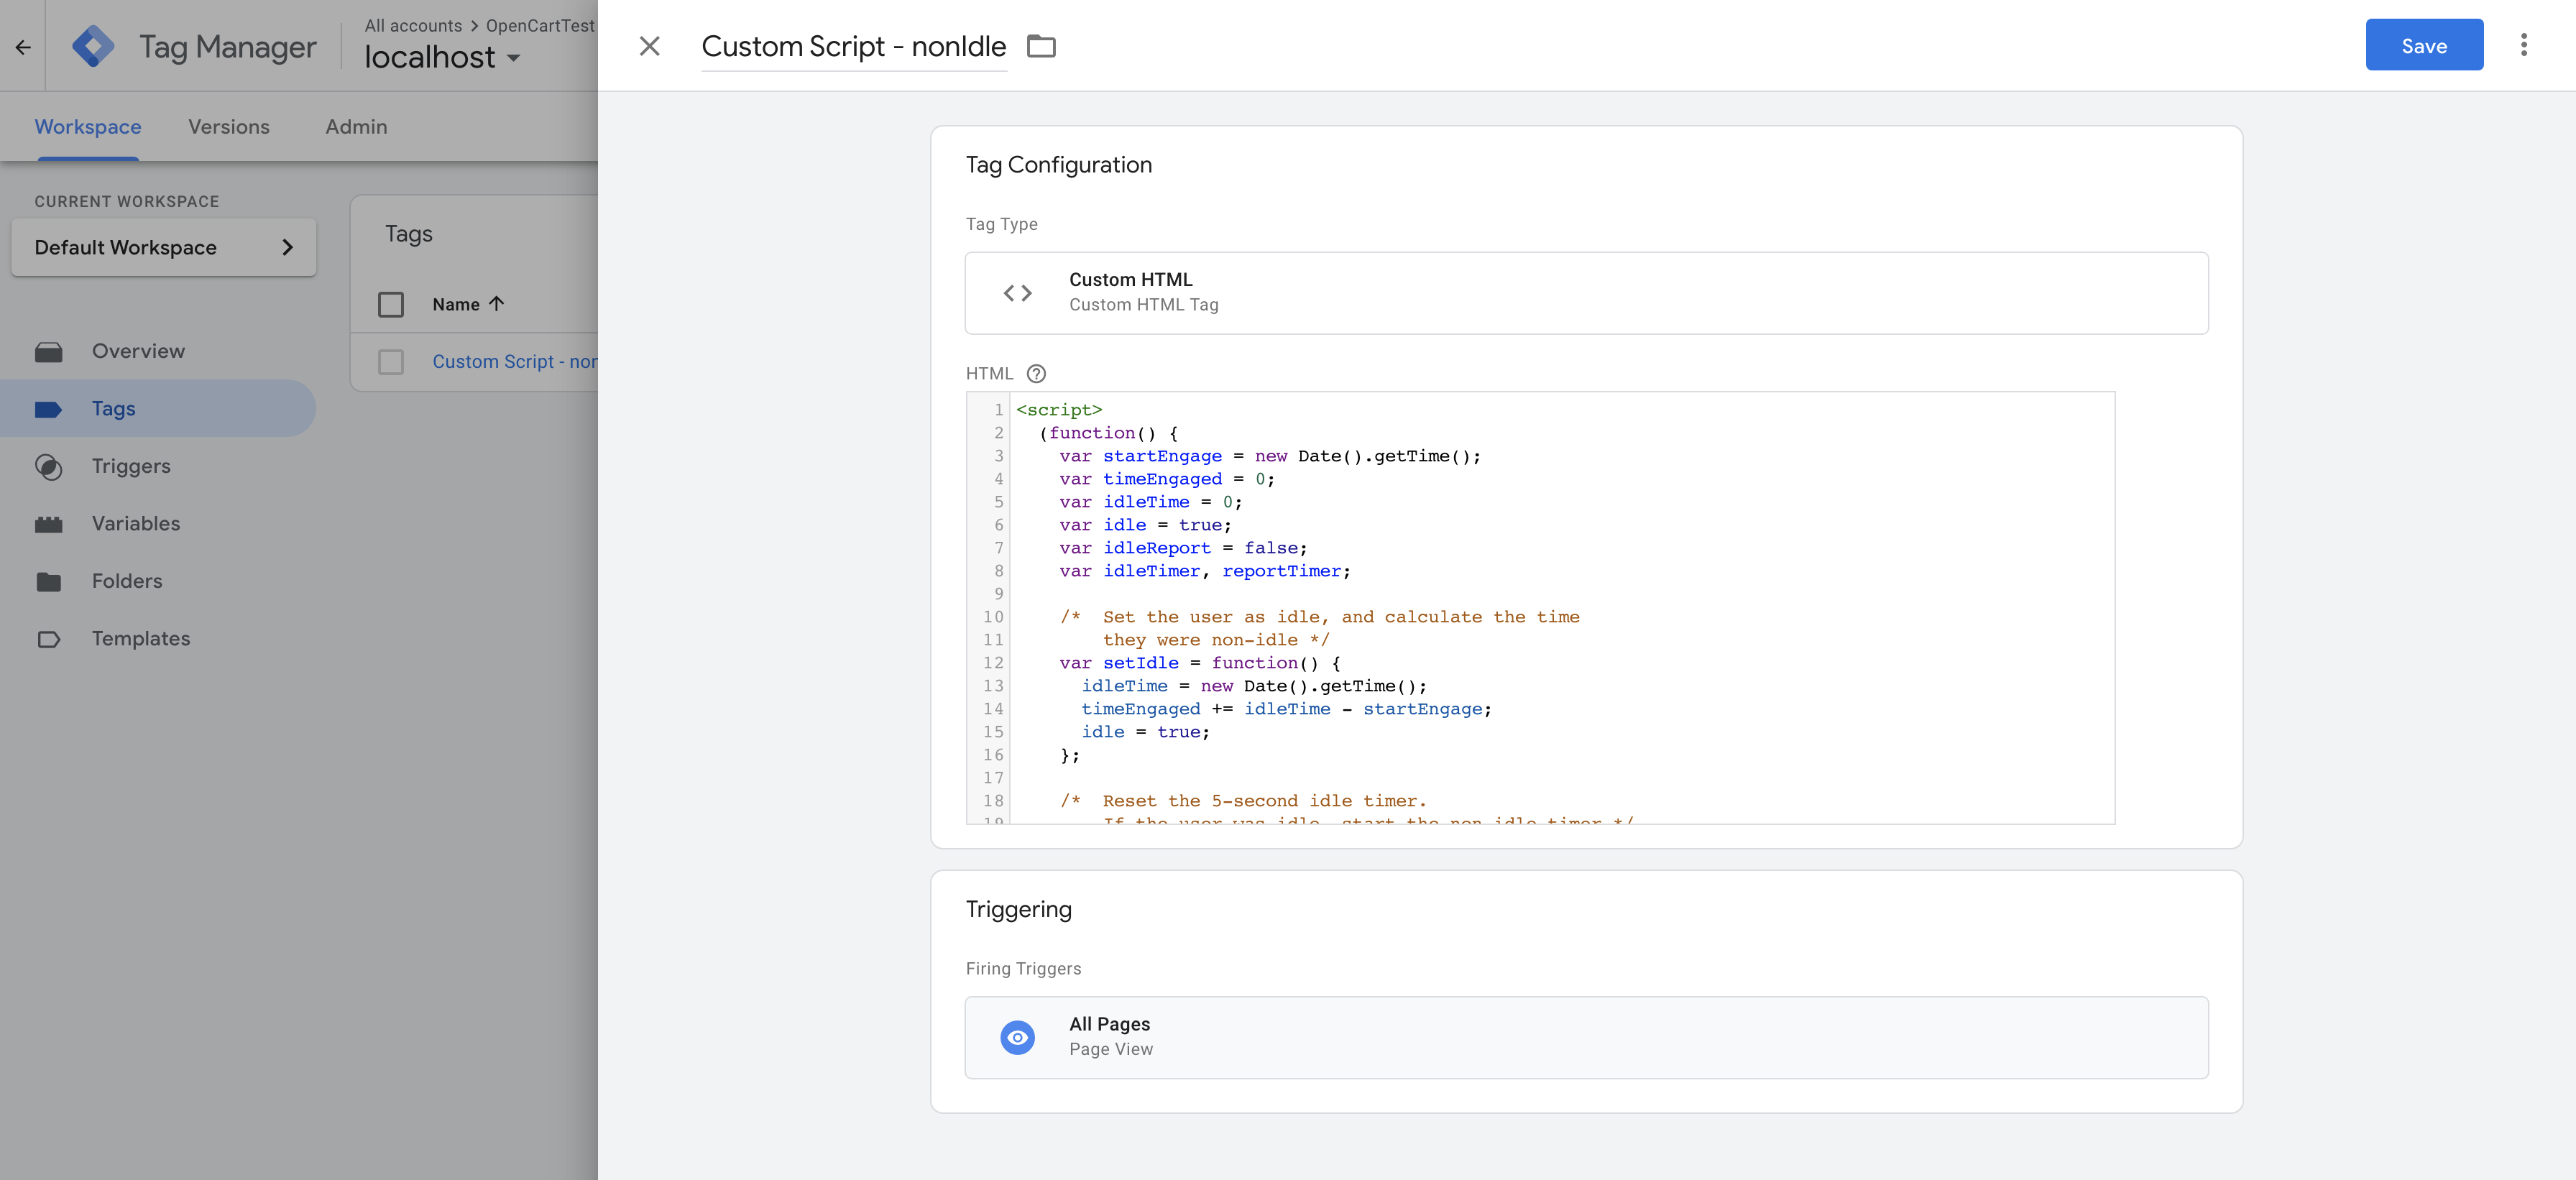The image size is (2576, 1180).
Task: Click line number 12 in code gutter
Action: point(993,663)
